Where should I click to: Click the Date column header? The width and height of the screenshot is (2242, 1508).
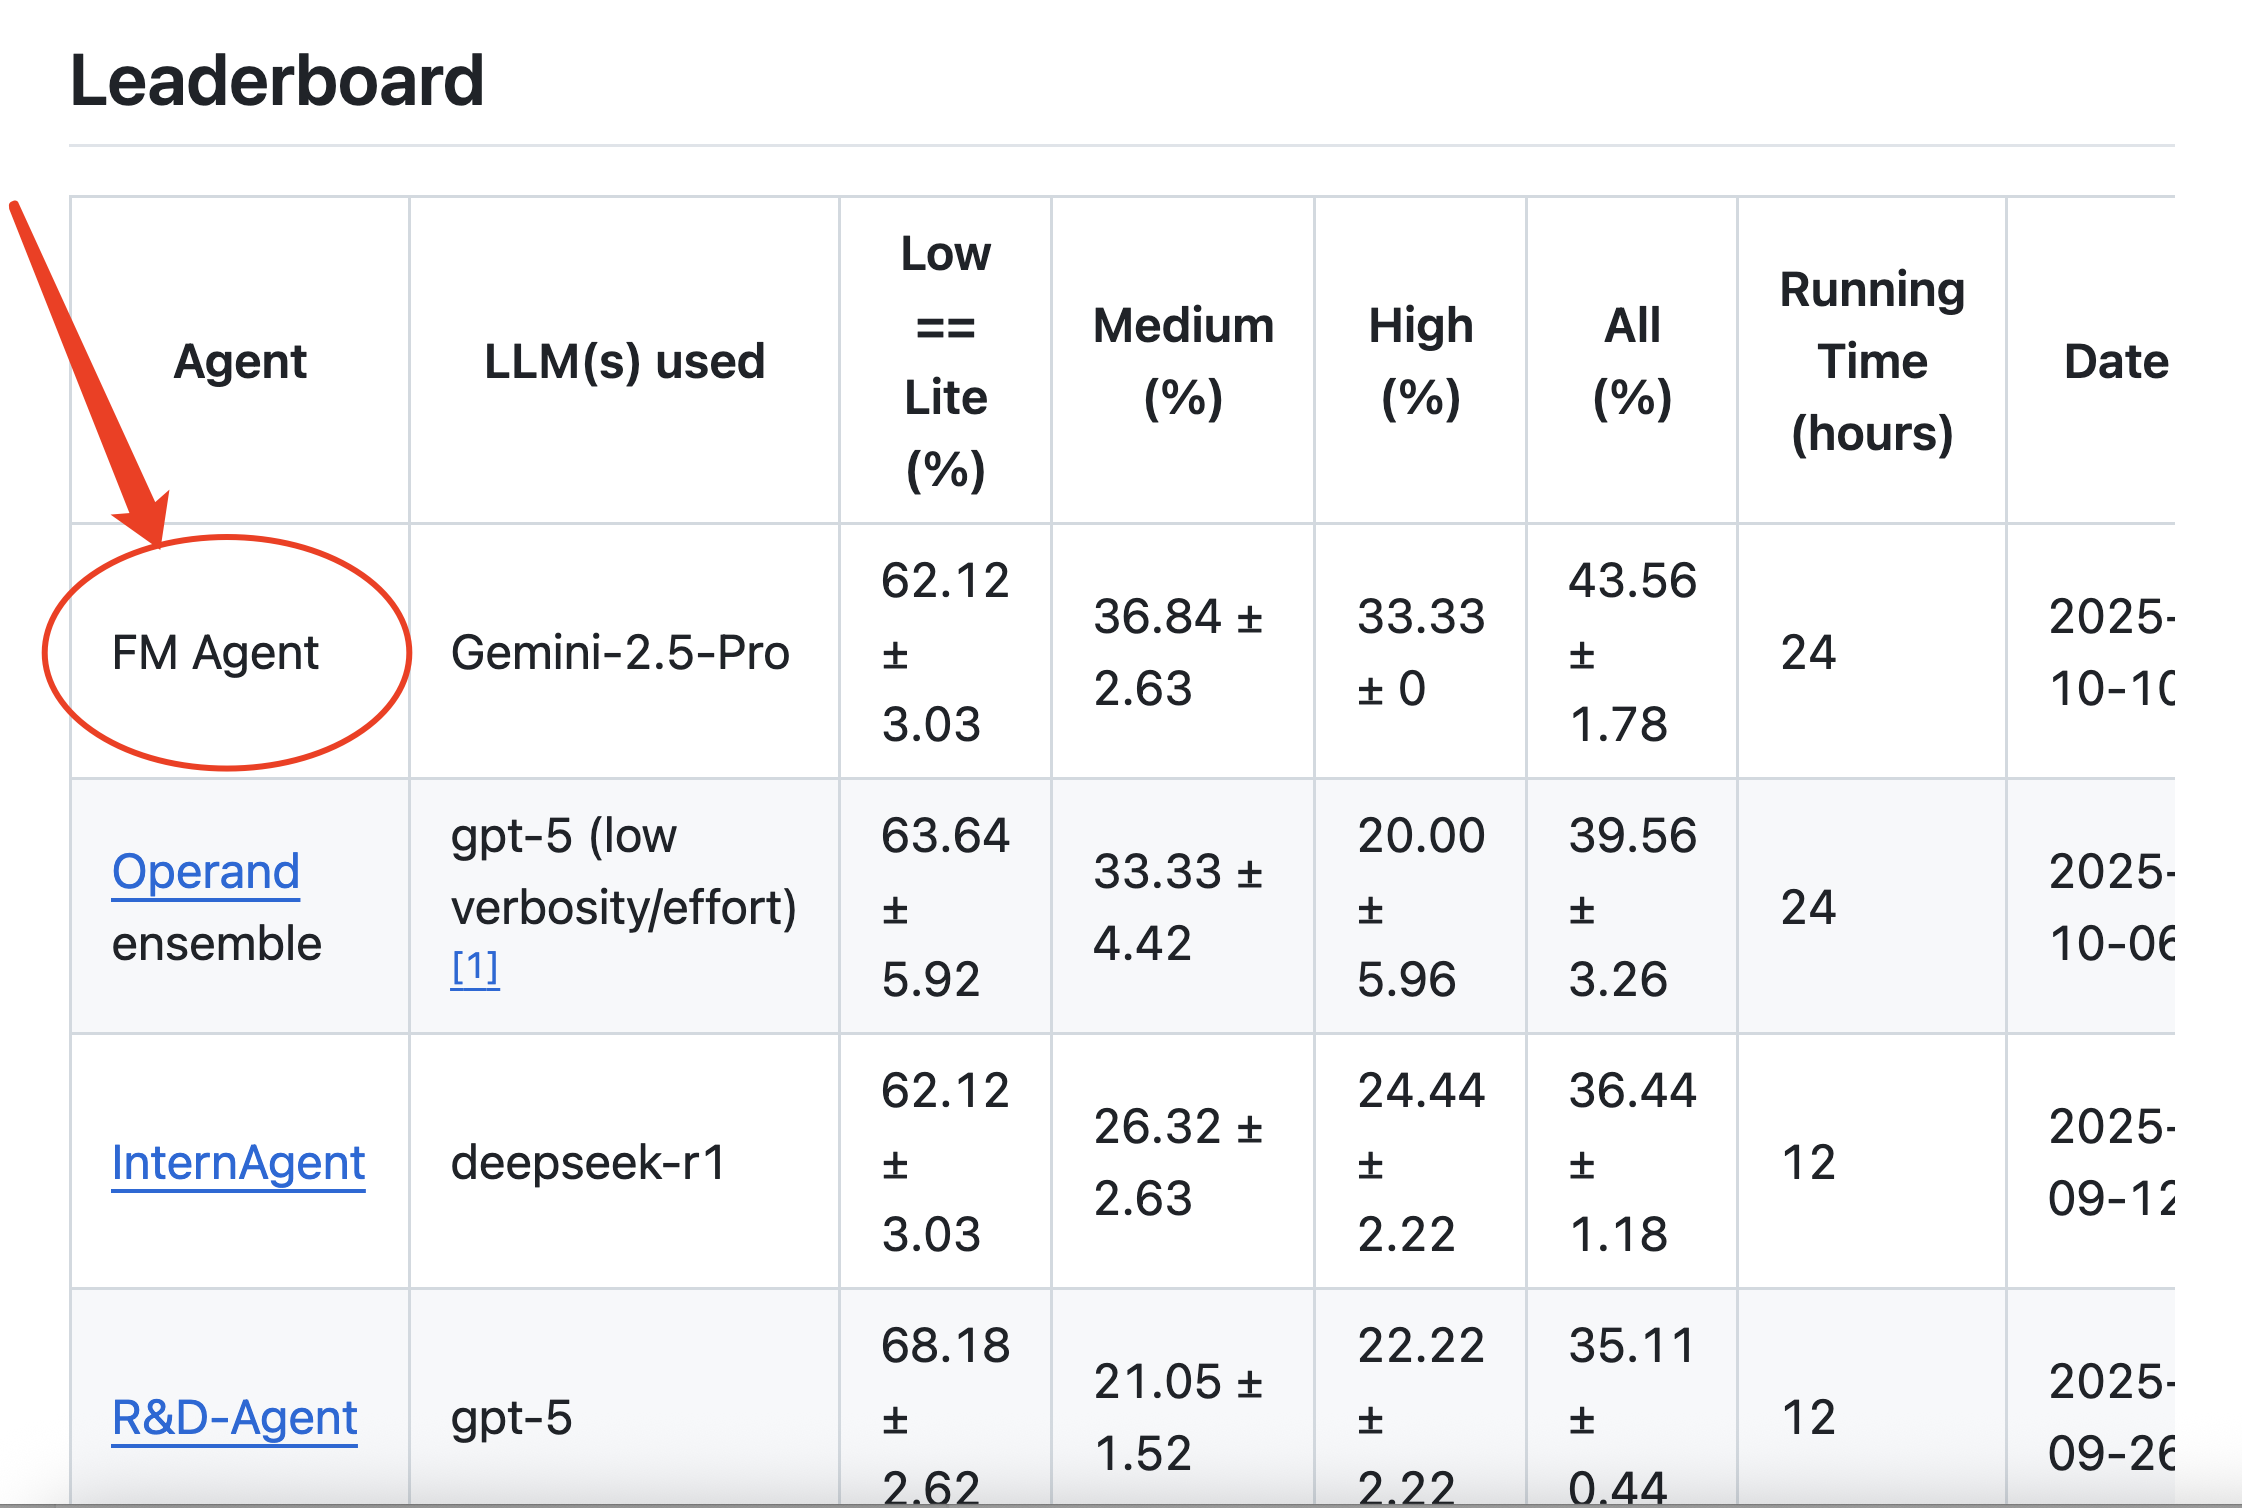[2115, 361]
